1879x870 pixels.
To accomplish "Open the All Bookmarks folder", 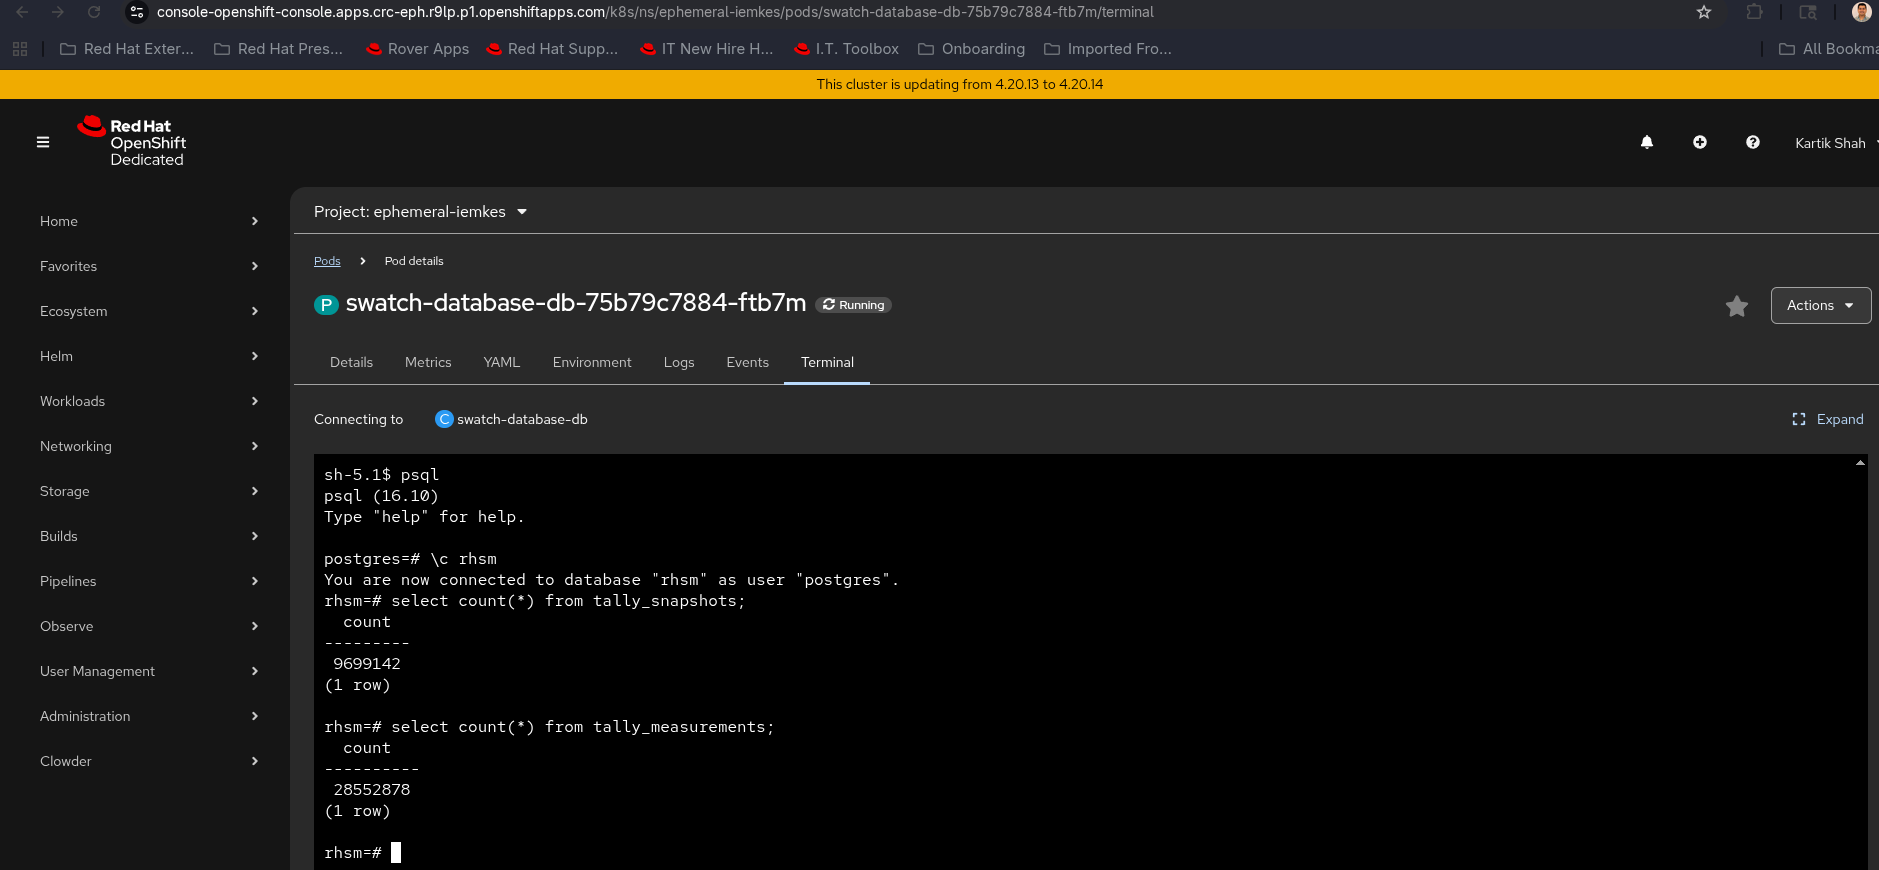I will [1828, 49].
